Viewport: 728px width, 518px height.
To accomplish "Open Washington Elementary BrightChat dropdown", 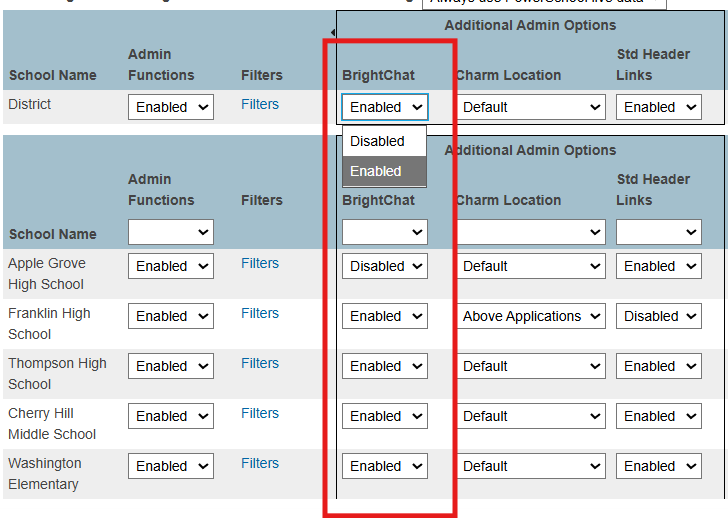I will pos(385,466).
